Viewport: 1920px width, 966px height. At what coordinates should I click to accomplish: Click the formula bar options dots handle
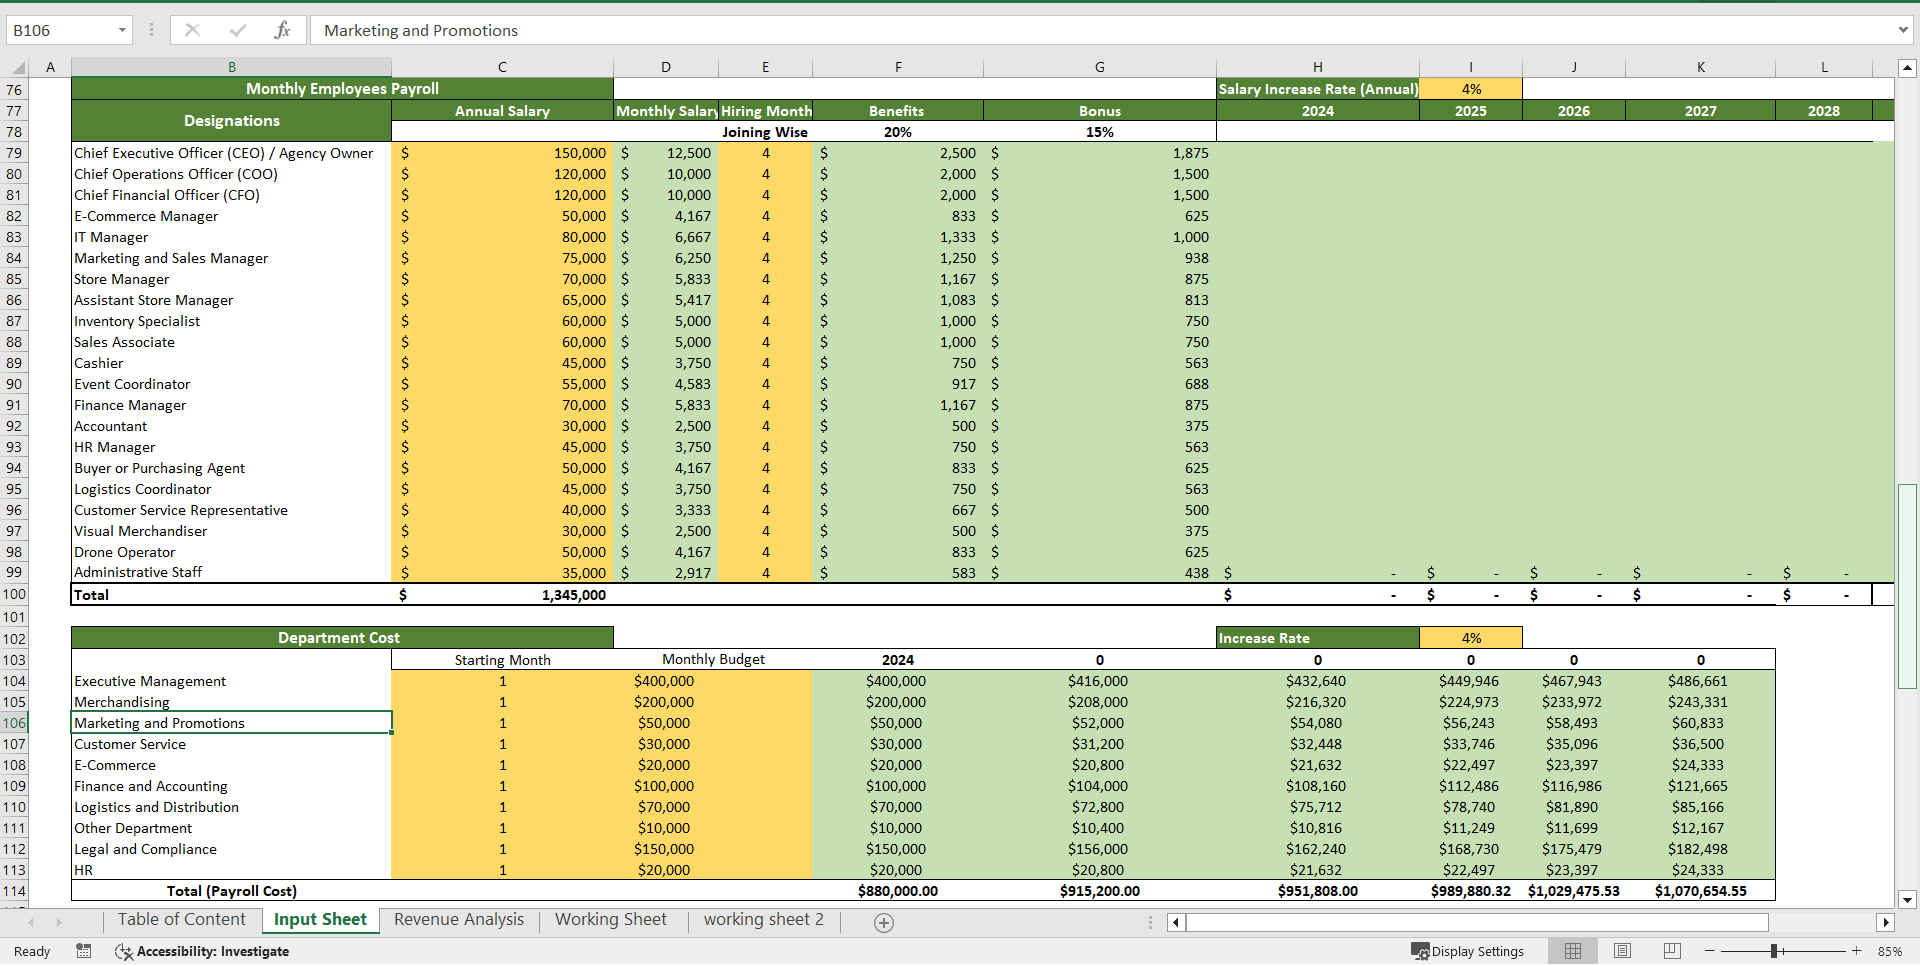(x=151, y=30)
